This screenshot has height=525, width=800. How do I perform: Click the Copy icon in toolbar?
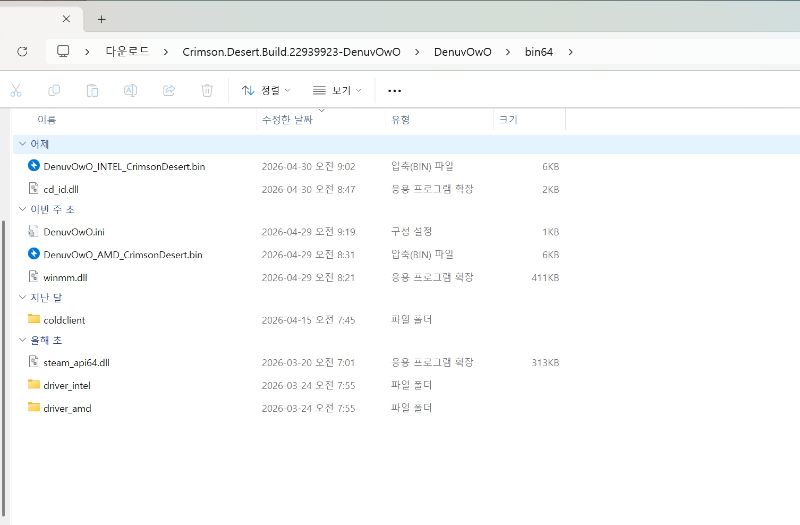(54, 91)
